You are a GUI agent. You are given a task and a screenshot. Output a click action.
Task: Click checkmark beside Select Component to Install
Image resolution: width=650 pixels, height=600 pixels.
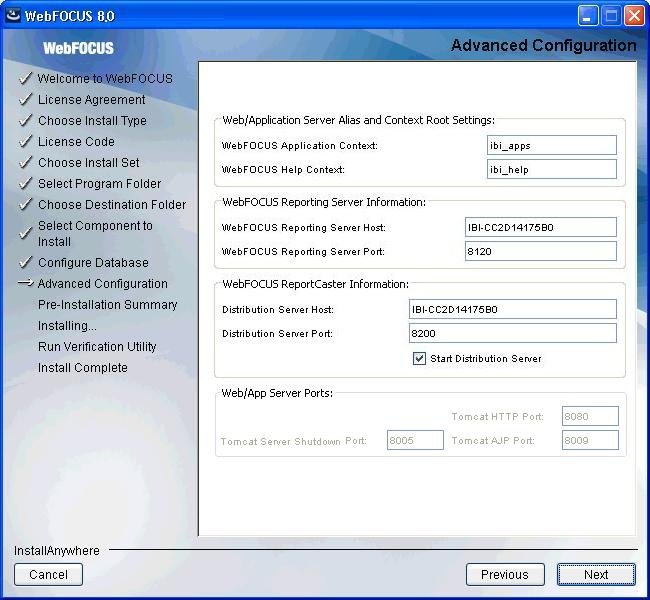coord(26,233)
